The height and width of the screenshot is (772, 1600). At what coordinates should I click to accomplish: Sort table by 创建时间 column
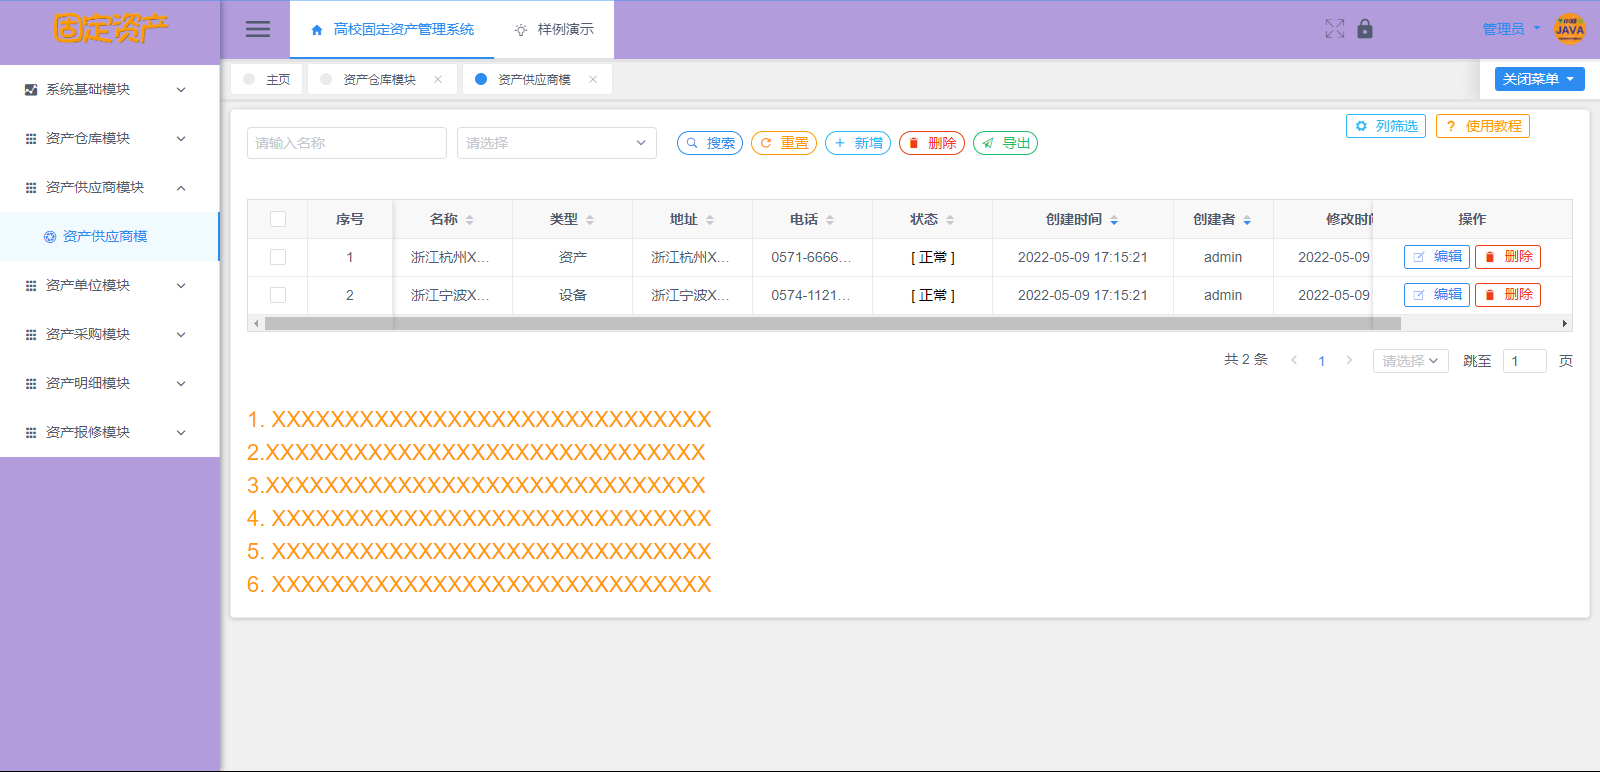coord(1114,220)
